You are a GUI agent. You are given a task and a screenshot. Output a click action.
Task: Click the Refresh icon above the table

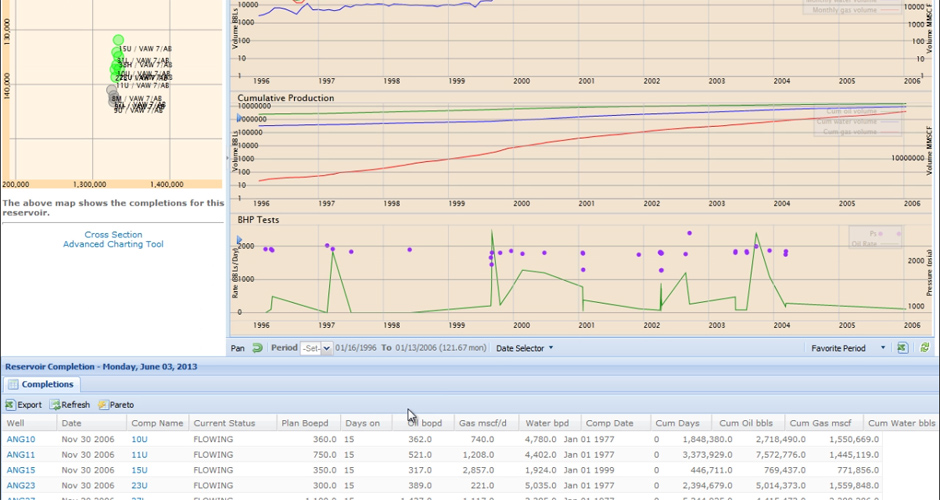tap(55, 405)
